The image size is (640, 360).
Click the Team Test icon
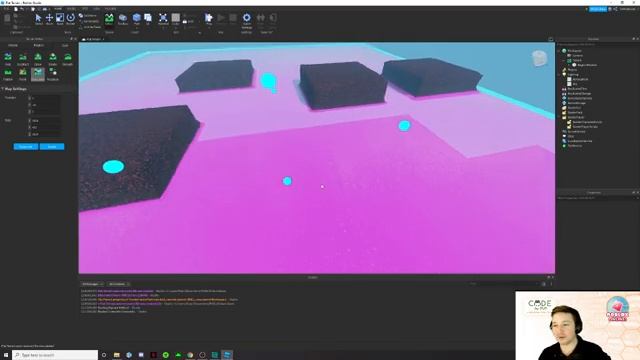pyautogui.click(x=260, y=19)
